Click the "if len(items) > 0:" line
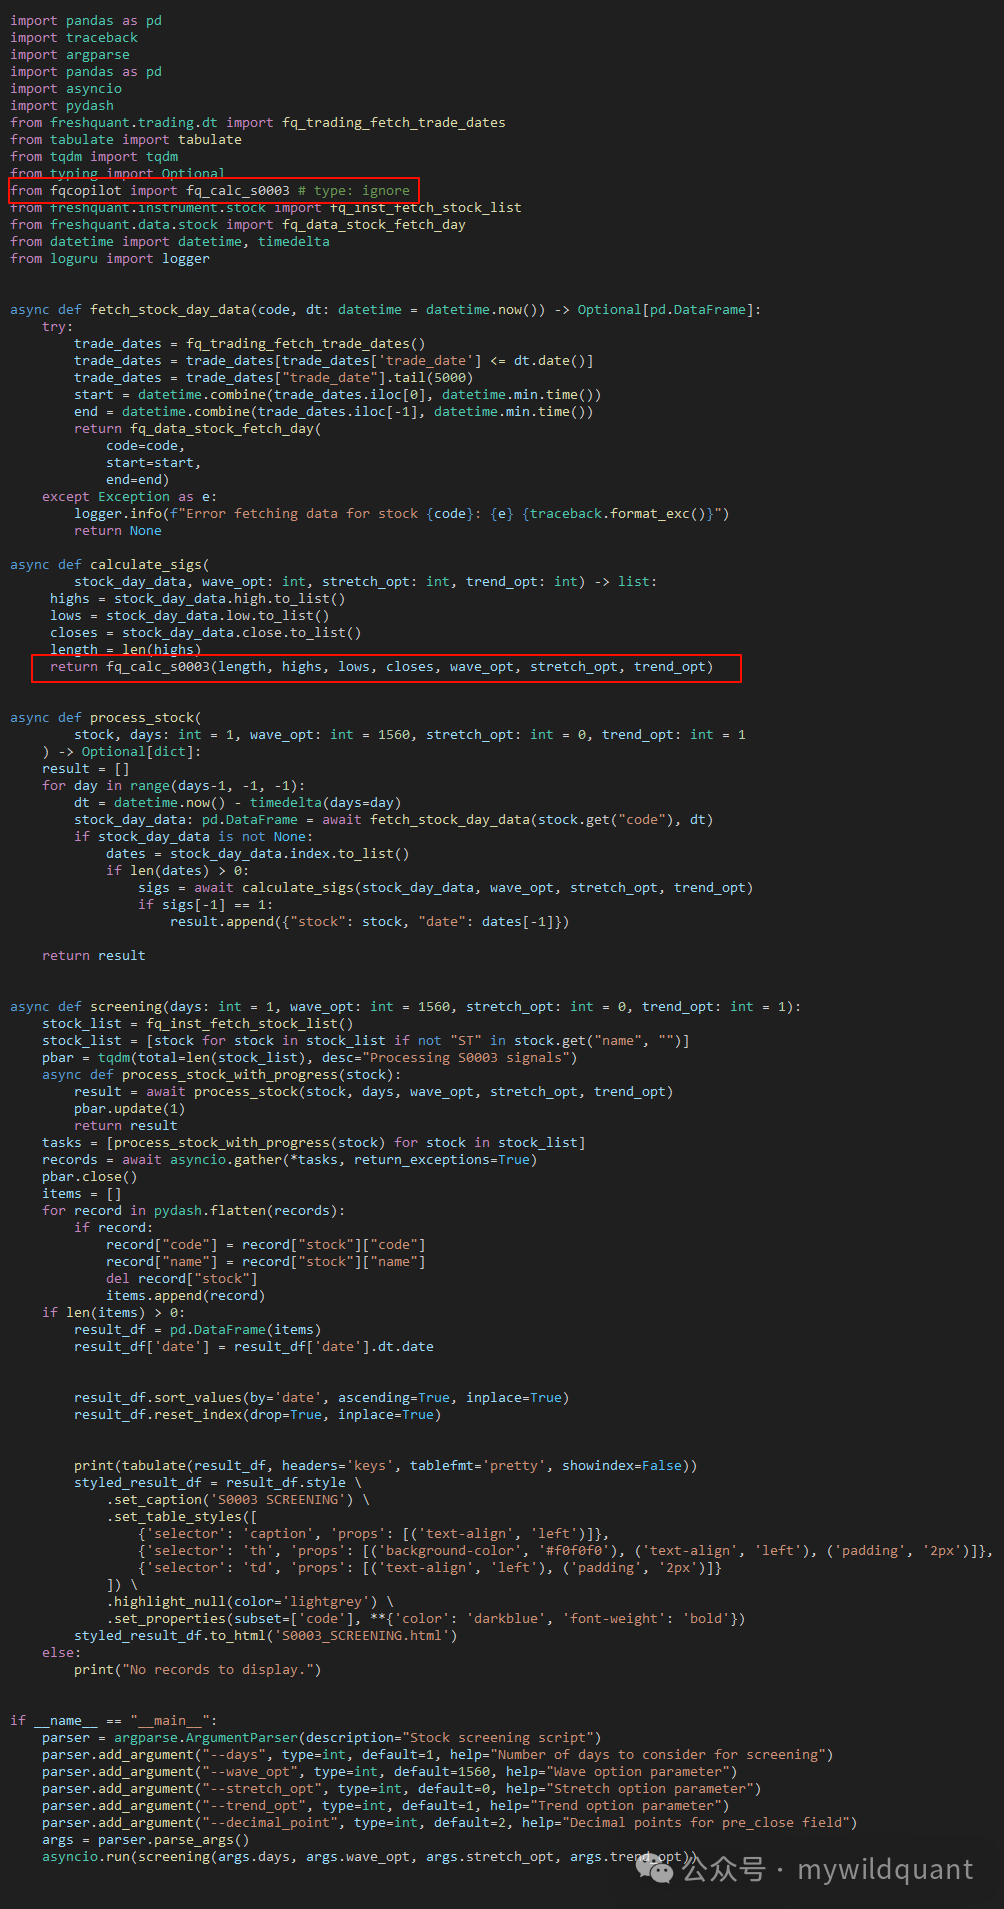This screenshot has height=1909, width=1004. (x=114, y=1313)
